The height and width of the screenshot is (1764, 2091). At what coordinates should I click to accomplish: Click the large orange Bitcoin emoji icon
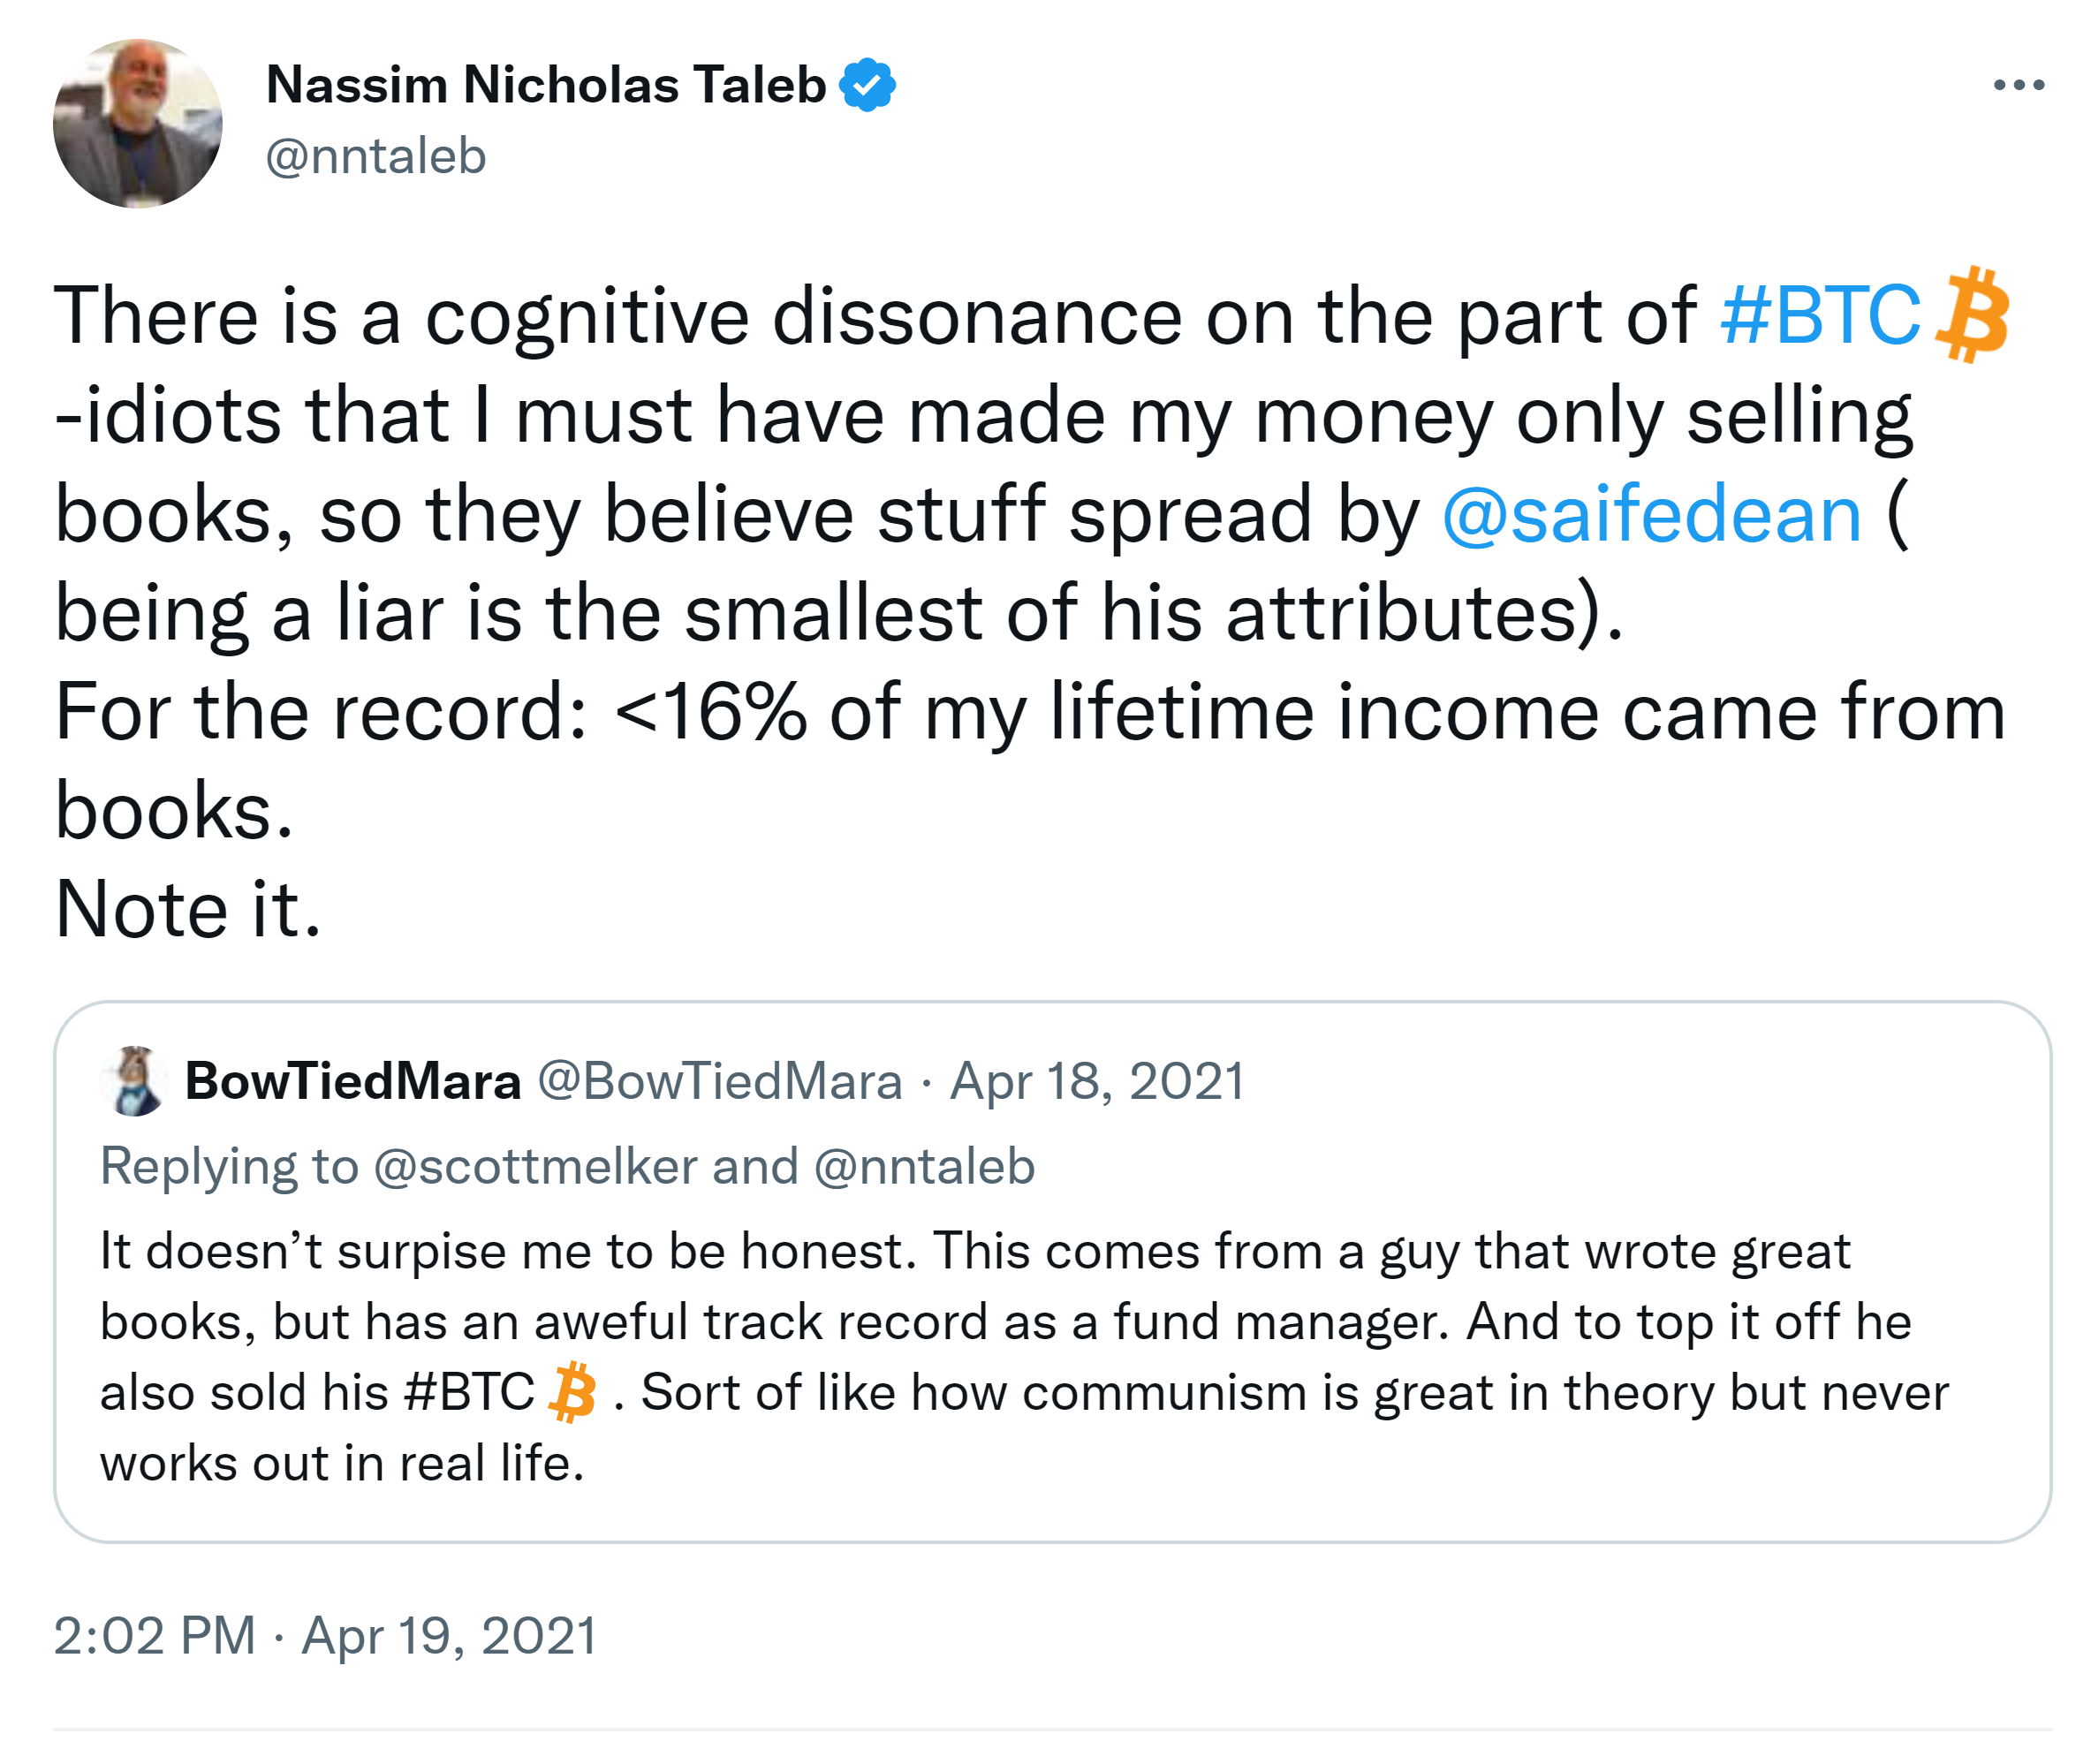(1972, 314)
